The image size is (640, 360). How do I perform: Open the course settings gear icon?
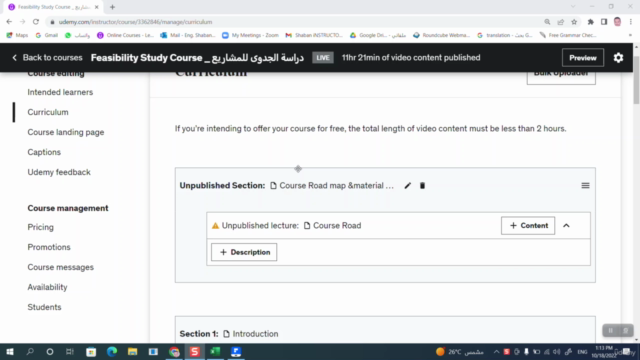pyautogui.click(x=618, y=58)
